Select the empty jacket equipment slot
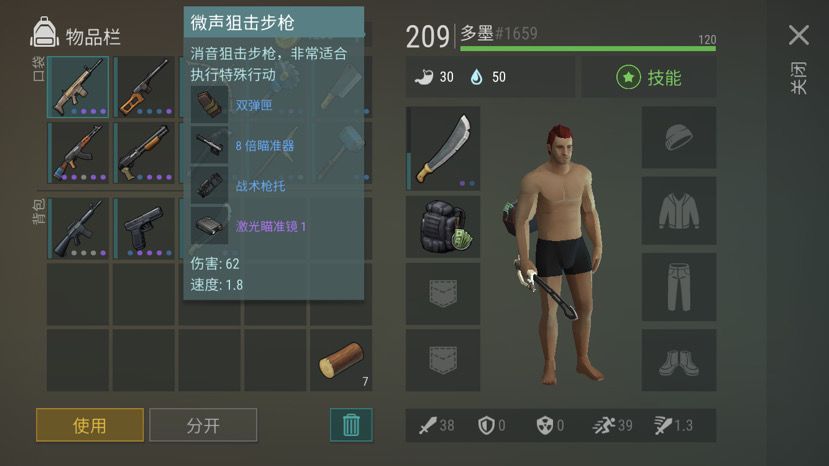Image resolution: width=829 pixels, height=466 pixels. [679, 211]
